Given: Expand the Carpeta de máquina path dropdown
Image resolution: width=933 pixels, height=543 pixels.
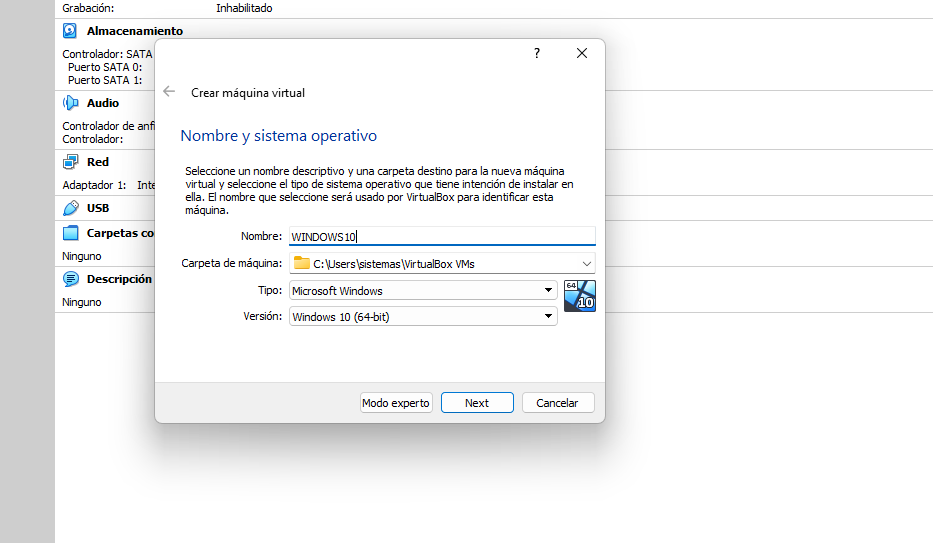Looking at the screenshot, I should pyautogui.click(x=585, y=264).
